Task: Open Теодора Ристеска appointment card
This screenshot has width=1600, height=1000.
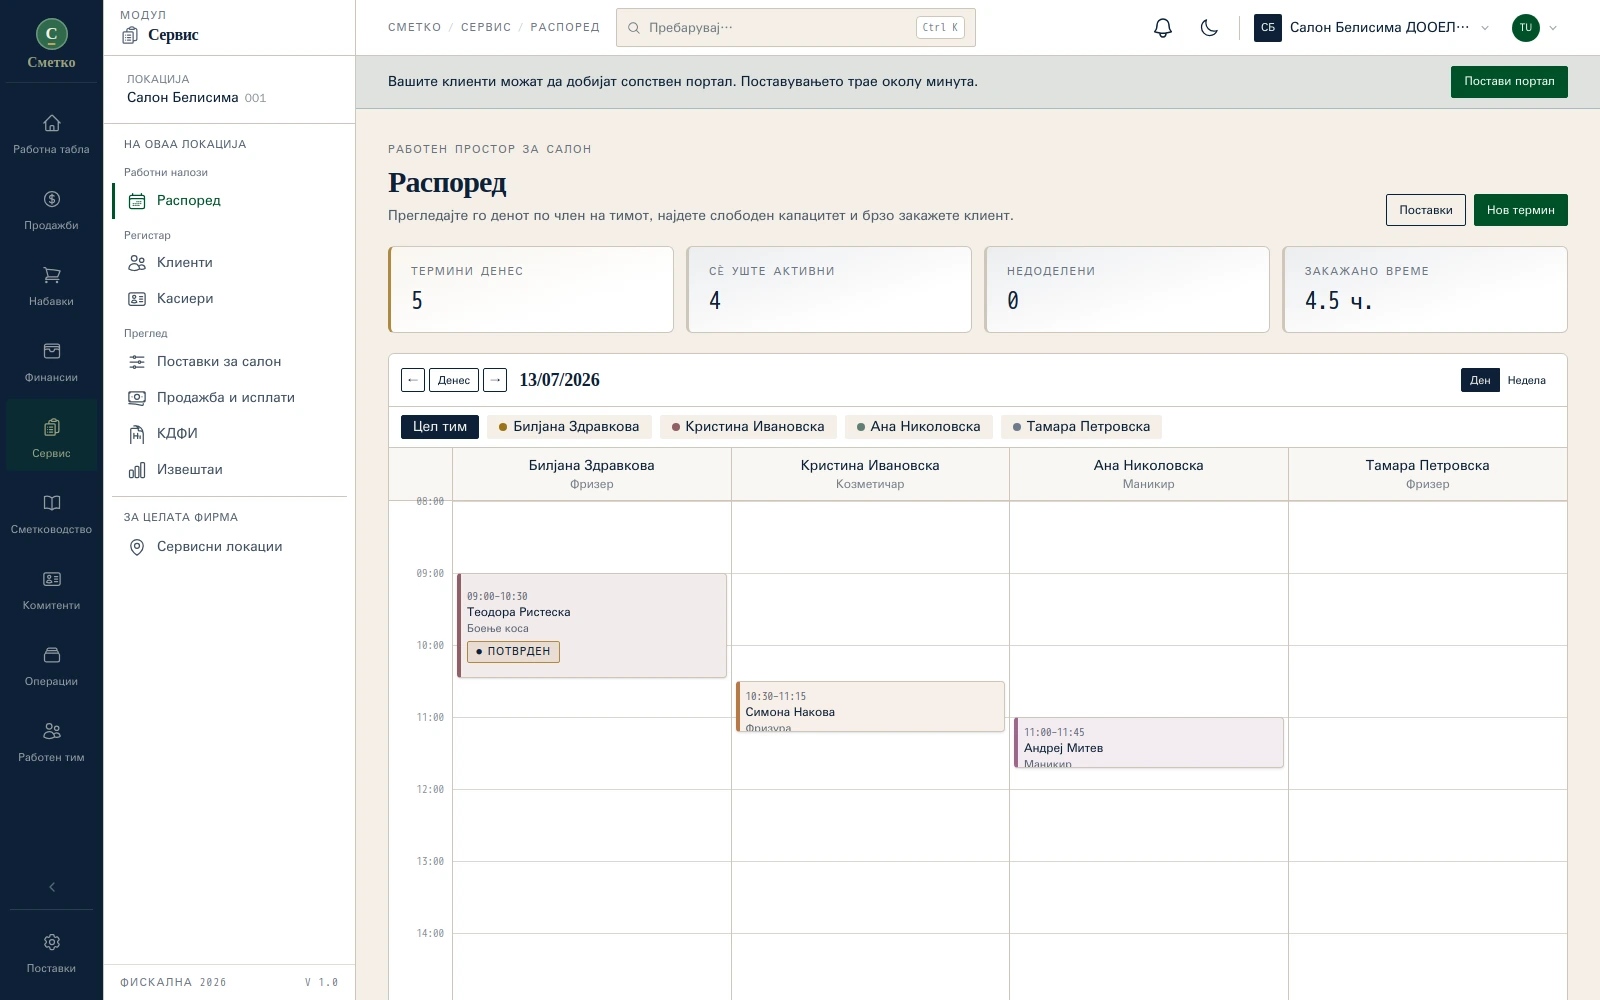Action: (592, 625)
